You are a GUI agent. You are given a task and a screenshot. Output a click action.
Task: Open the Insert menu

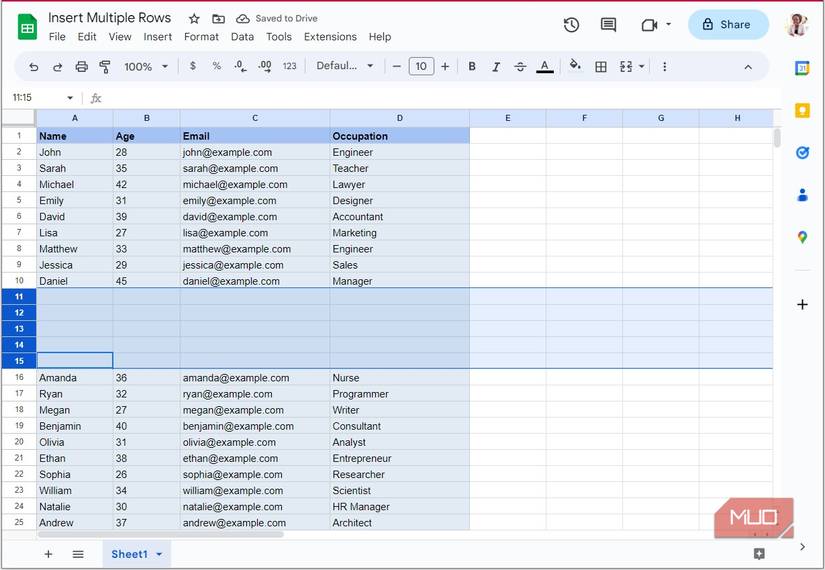(x=157, y=37)
